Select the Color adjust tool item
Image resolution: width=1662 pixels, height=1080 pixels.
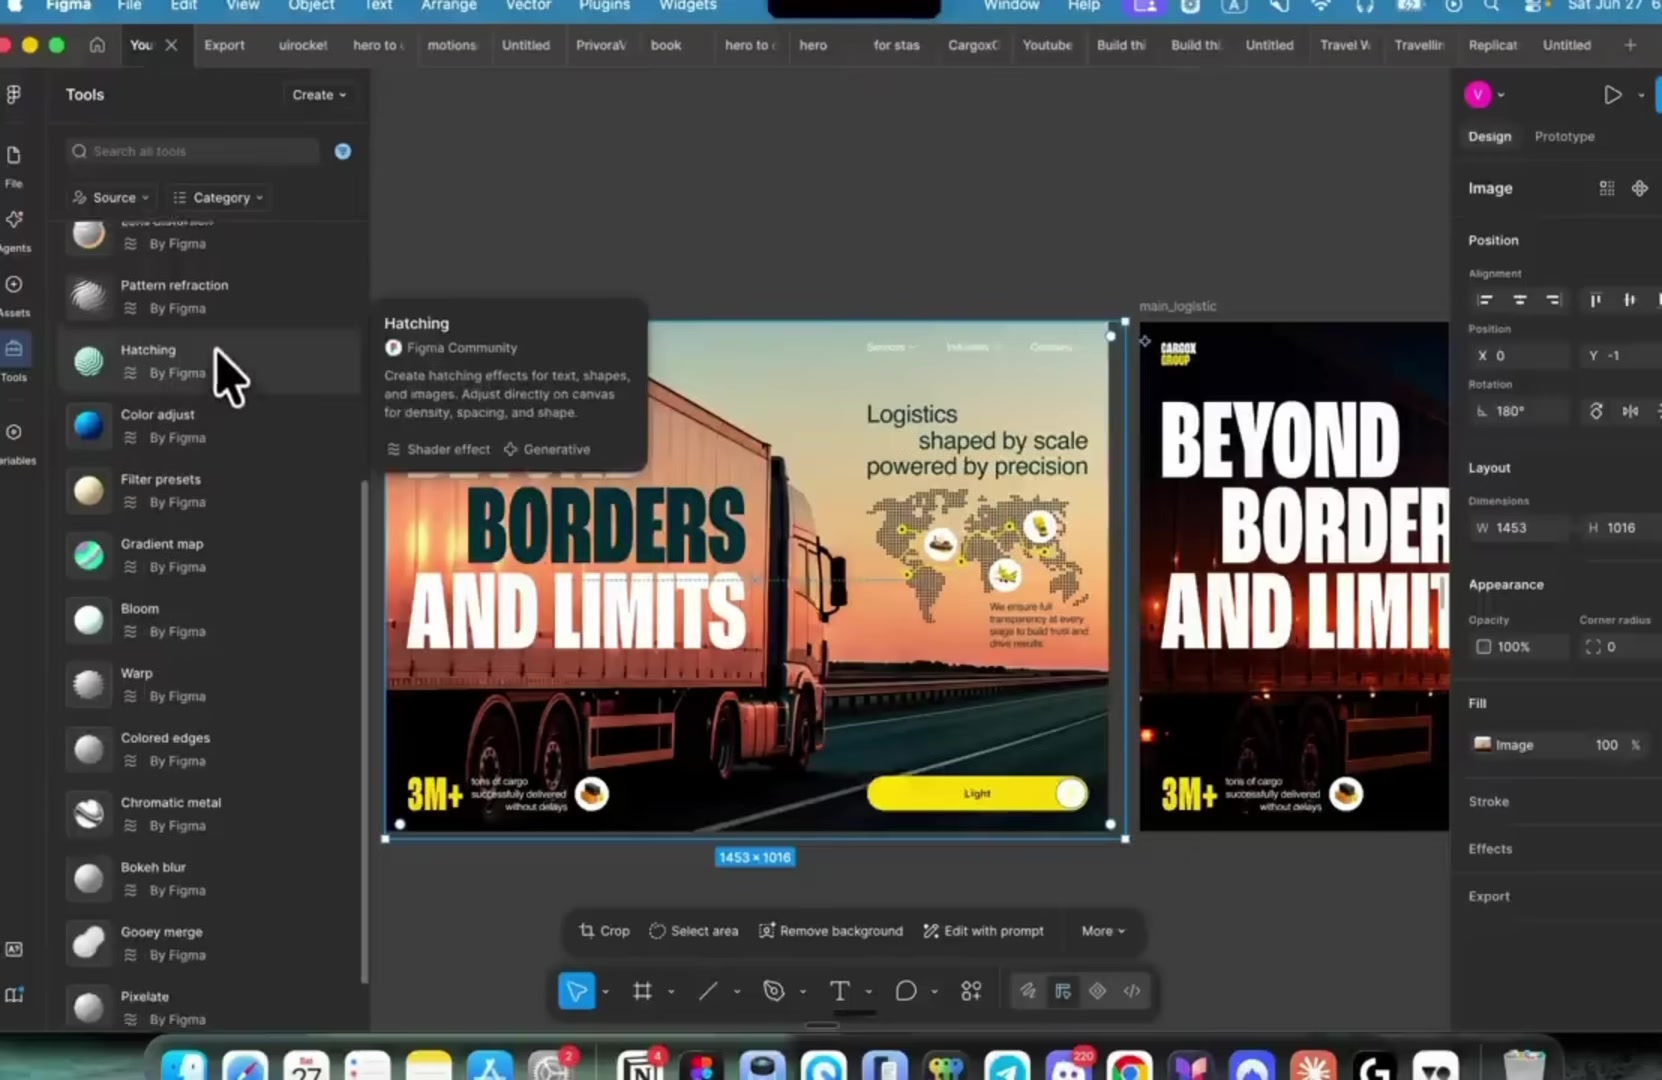click(x=210, y=426)
